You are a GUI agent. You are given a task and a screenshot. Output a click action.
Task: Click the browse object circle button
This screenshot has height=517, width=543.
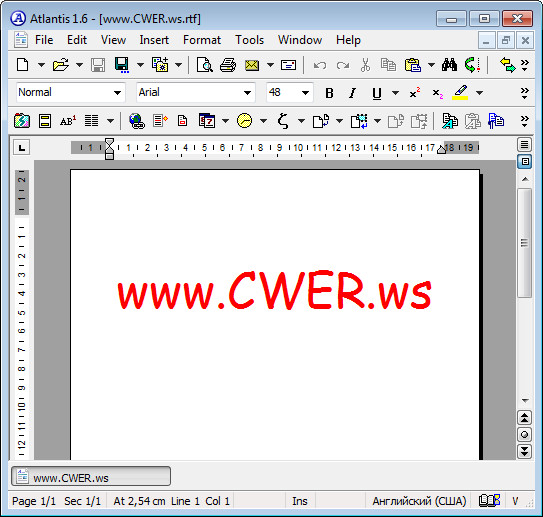(x=524, y=435)
